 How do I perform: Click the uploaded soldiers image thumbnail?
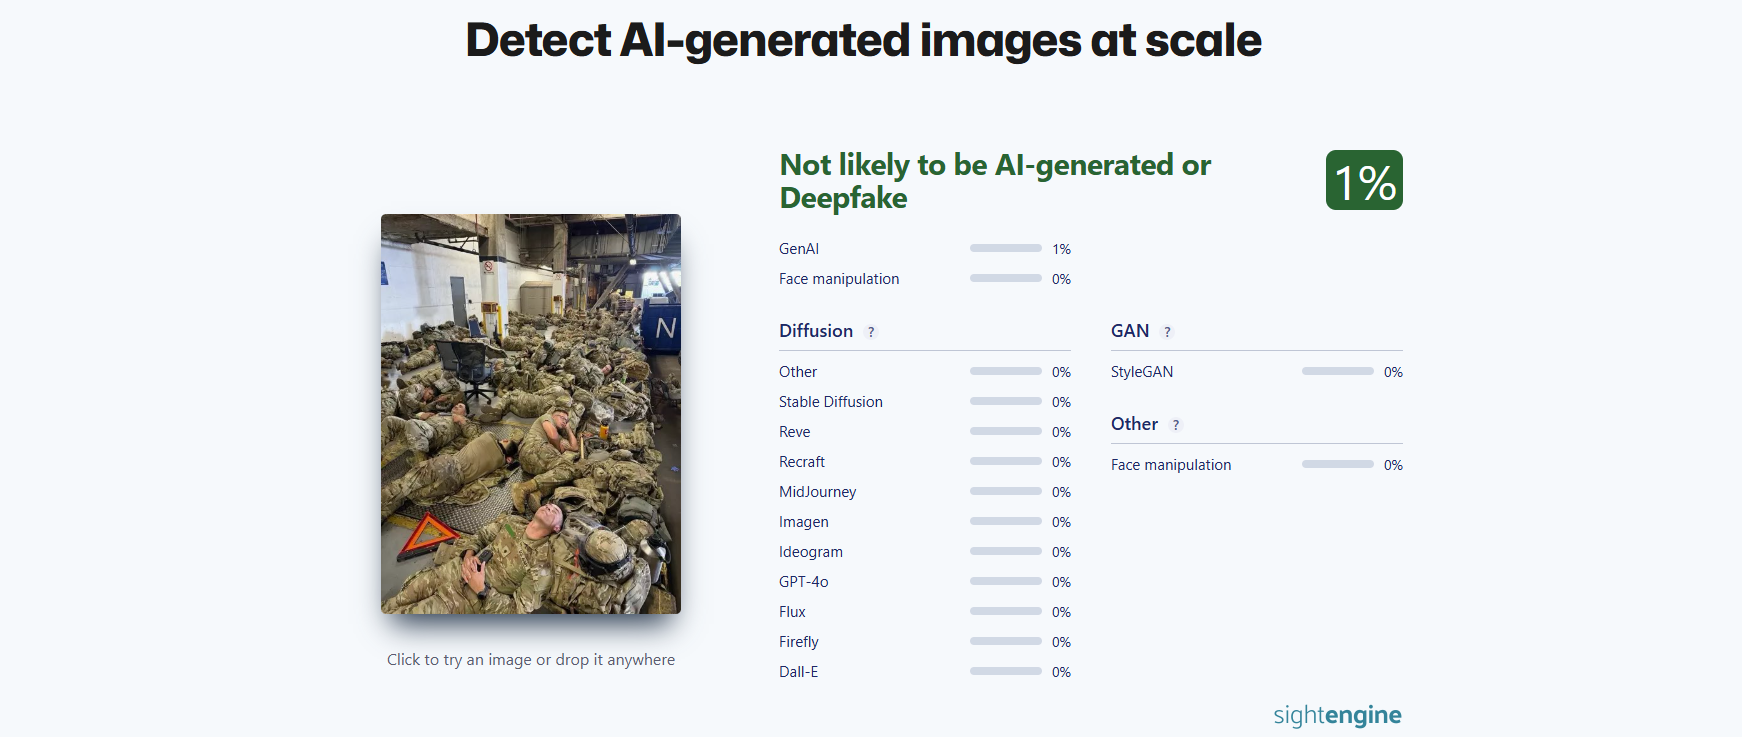click(x=531, y=414)
